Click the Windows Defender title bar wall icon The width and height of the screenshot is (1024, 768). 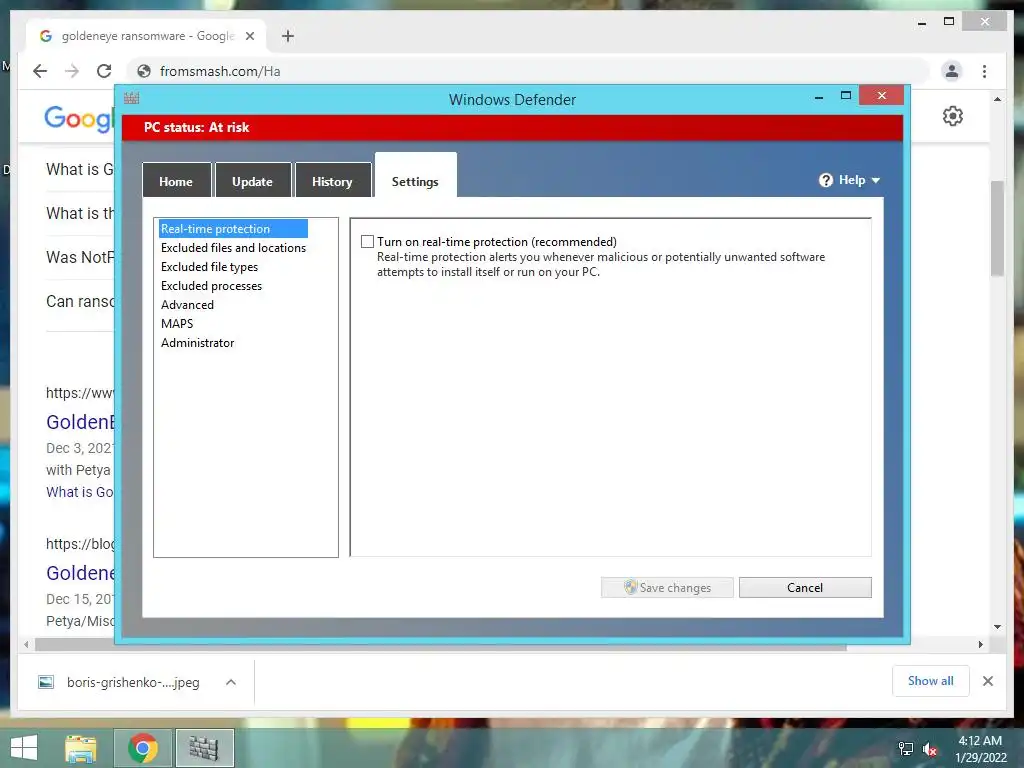pyautogui.click(x=131, y=99)
